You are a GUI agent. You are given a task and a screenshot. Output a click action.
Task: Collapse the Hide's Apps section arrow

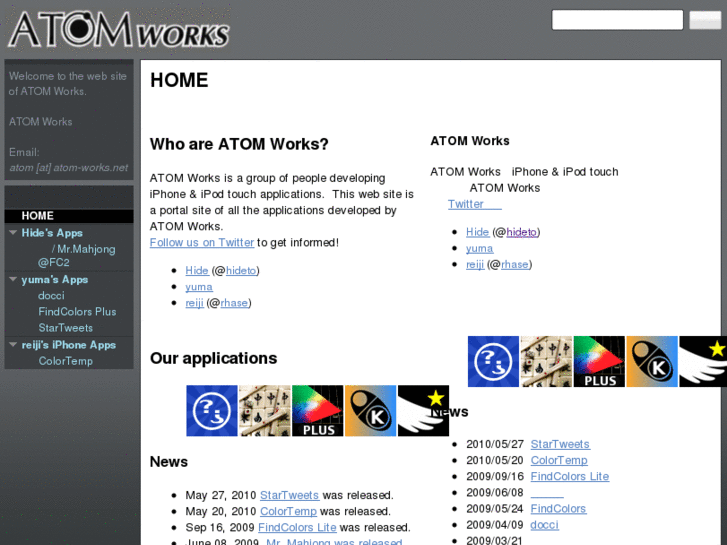(13, 232)
